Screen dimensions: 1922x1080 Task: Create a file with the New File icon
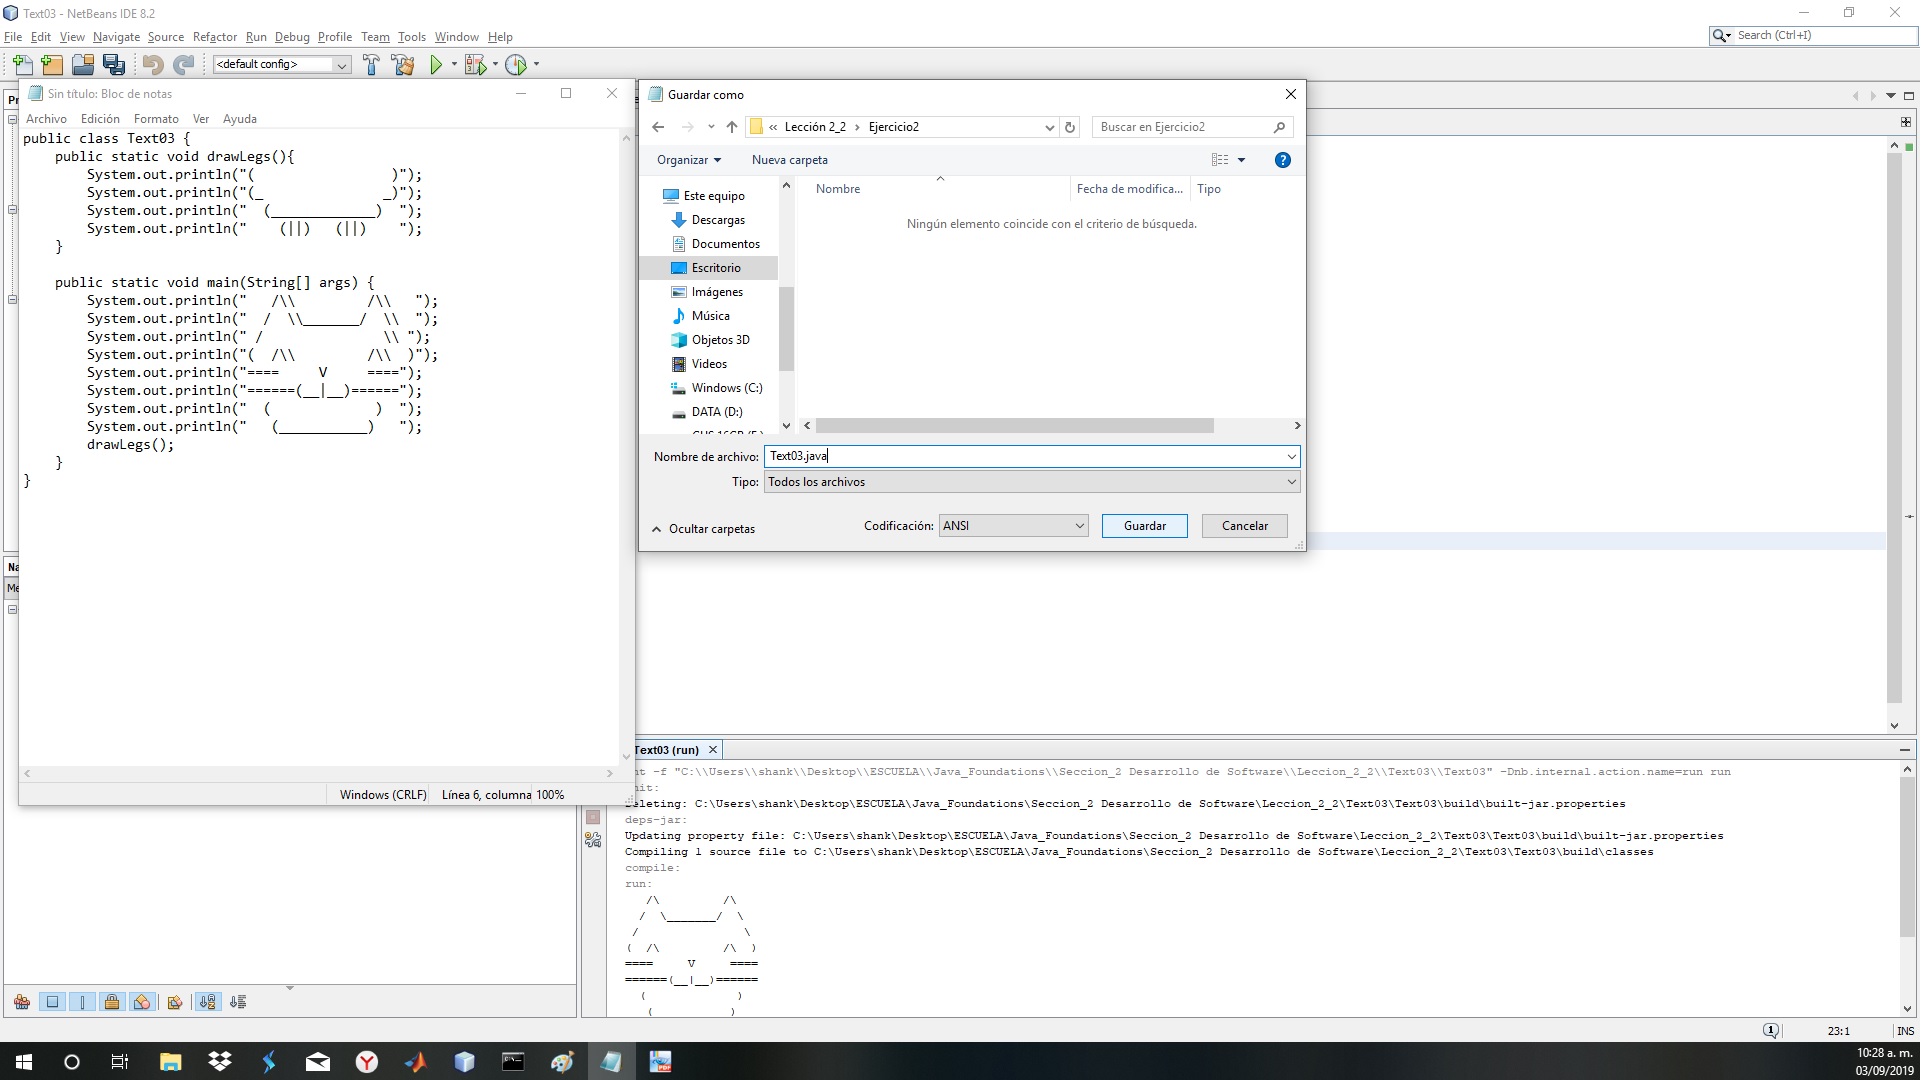click(x=22, y=64)
